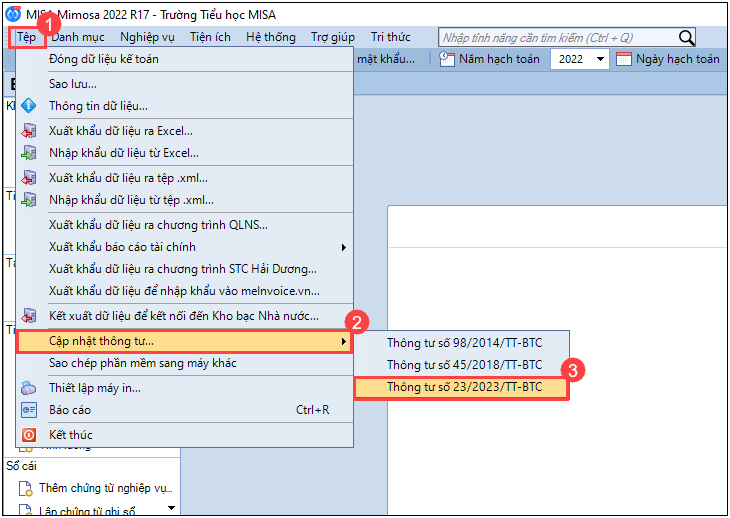This screenshot has height=518, width=730.
Task: Open the 2022 accounting year dropdown
Action: pos(600,59)
